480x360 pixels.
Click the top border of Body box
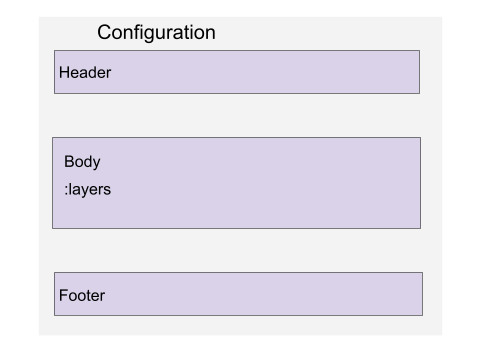(x=237, y=137)
